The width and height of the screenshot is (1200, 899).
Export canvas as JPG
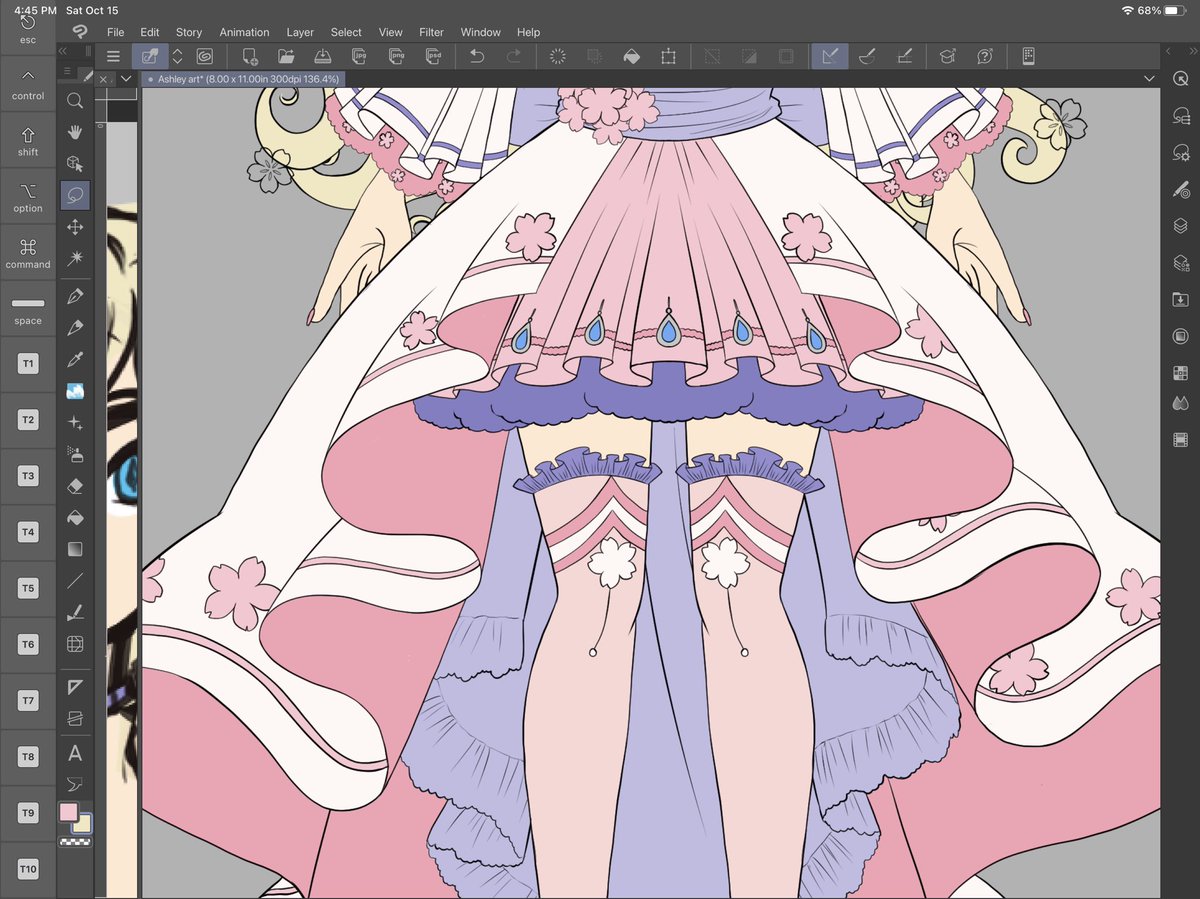(x=359, y=57)
